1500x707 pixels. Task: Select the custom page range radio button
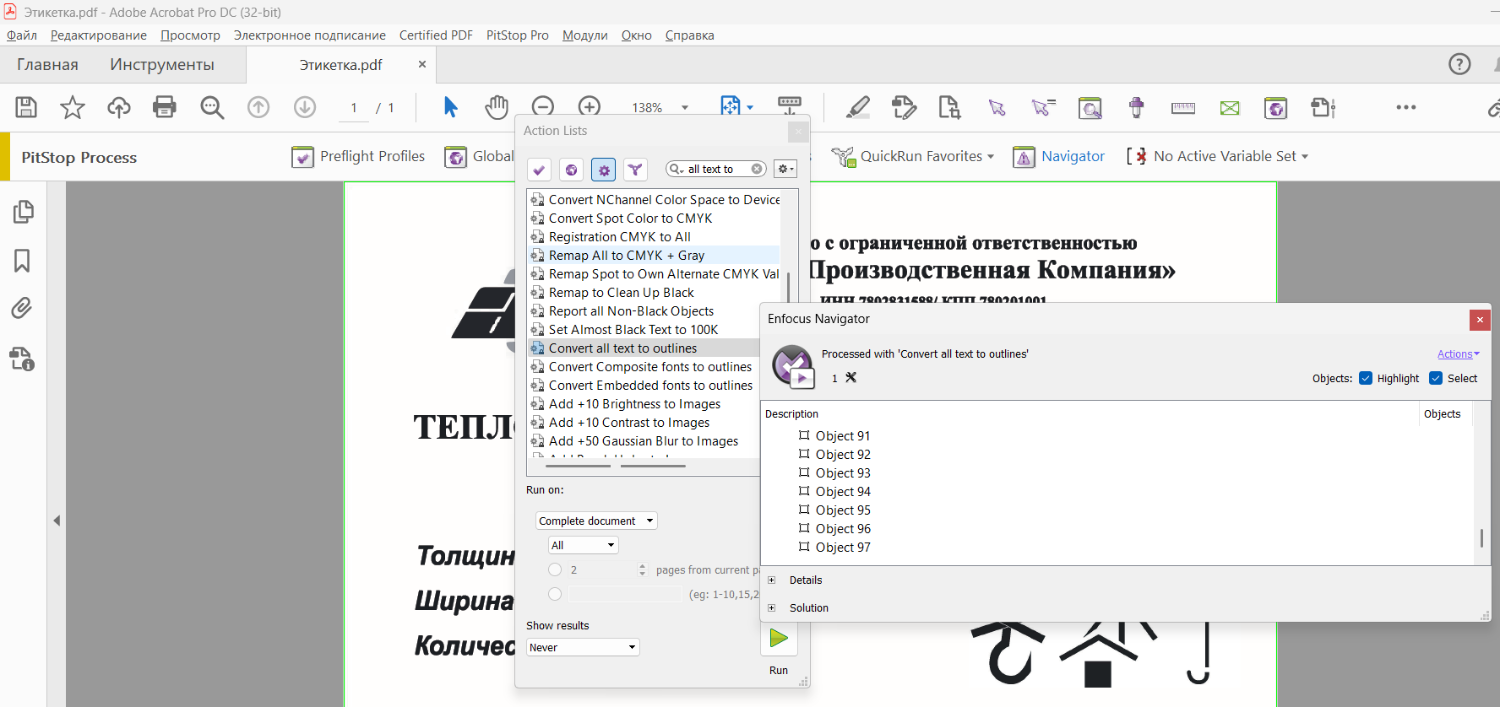555,594
